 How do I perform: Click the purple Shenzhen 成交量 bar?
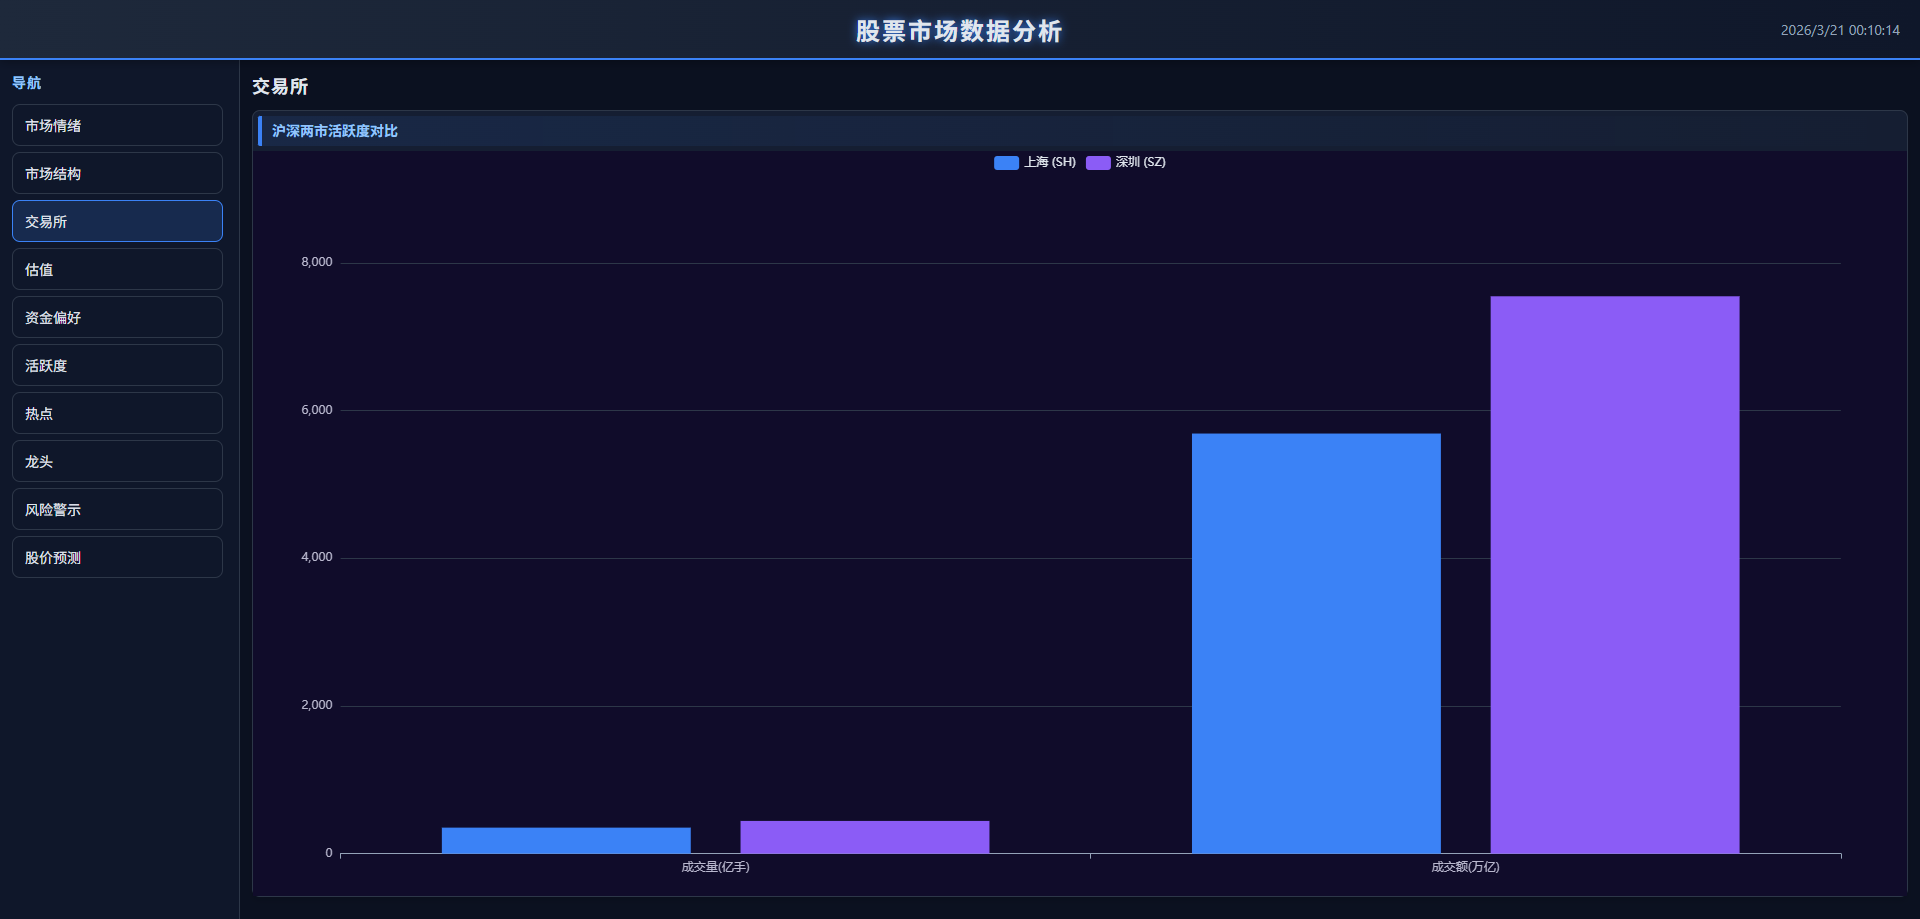point(864,837)
